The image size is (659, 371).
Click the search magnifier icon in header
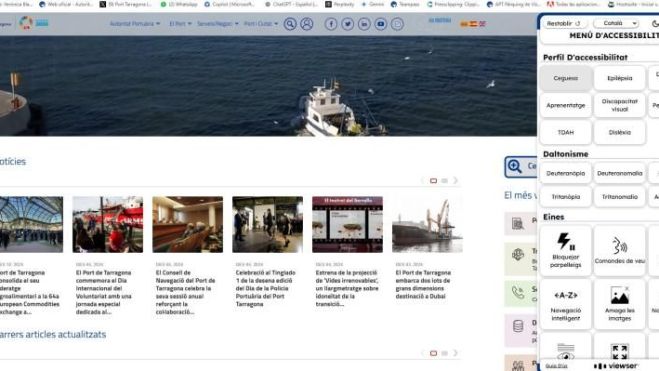point(290,24)
